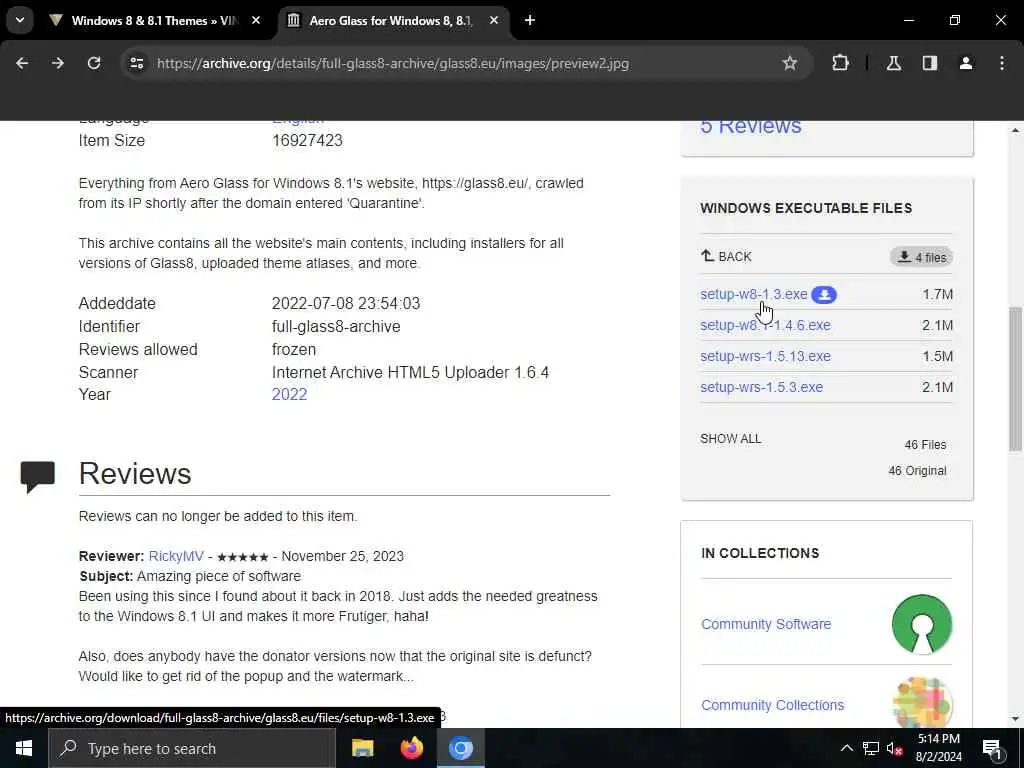1024x768 pixels.
Task: Download all with the 4 files button
Action: coord(921,257)
